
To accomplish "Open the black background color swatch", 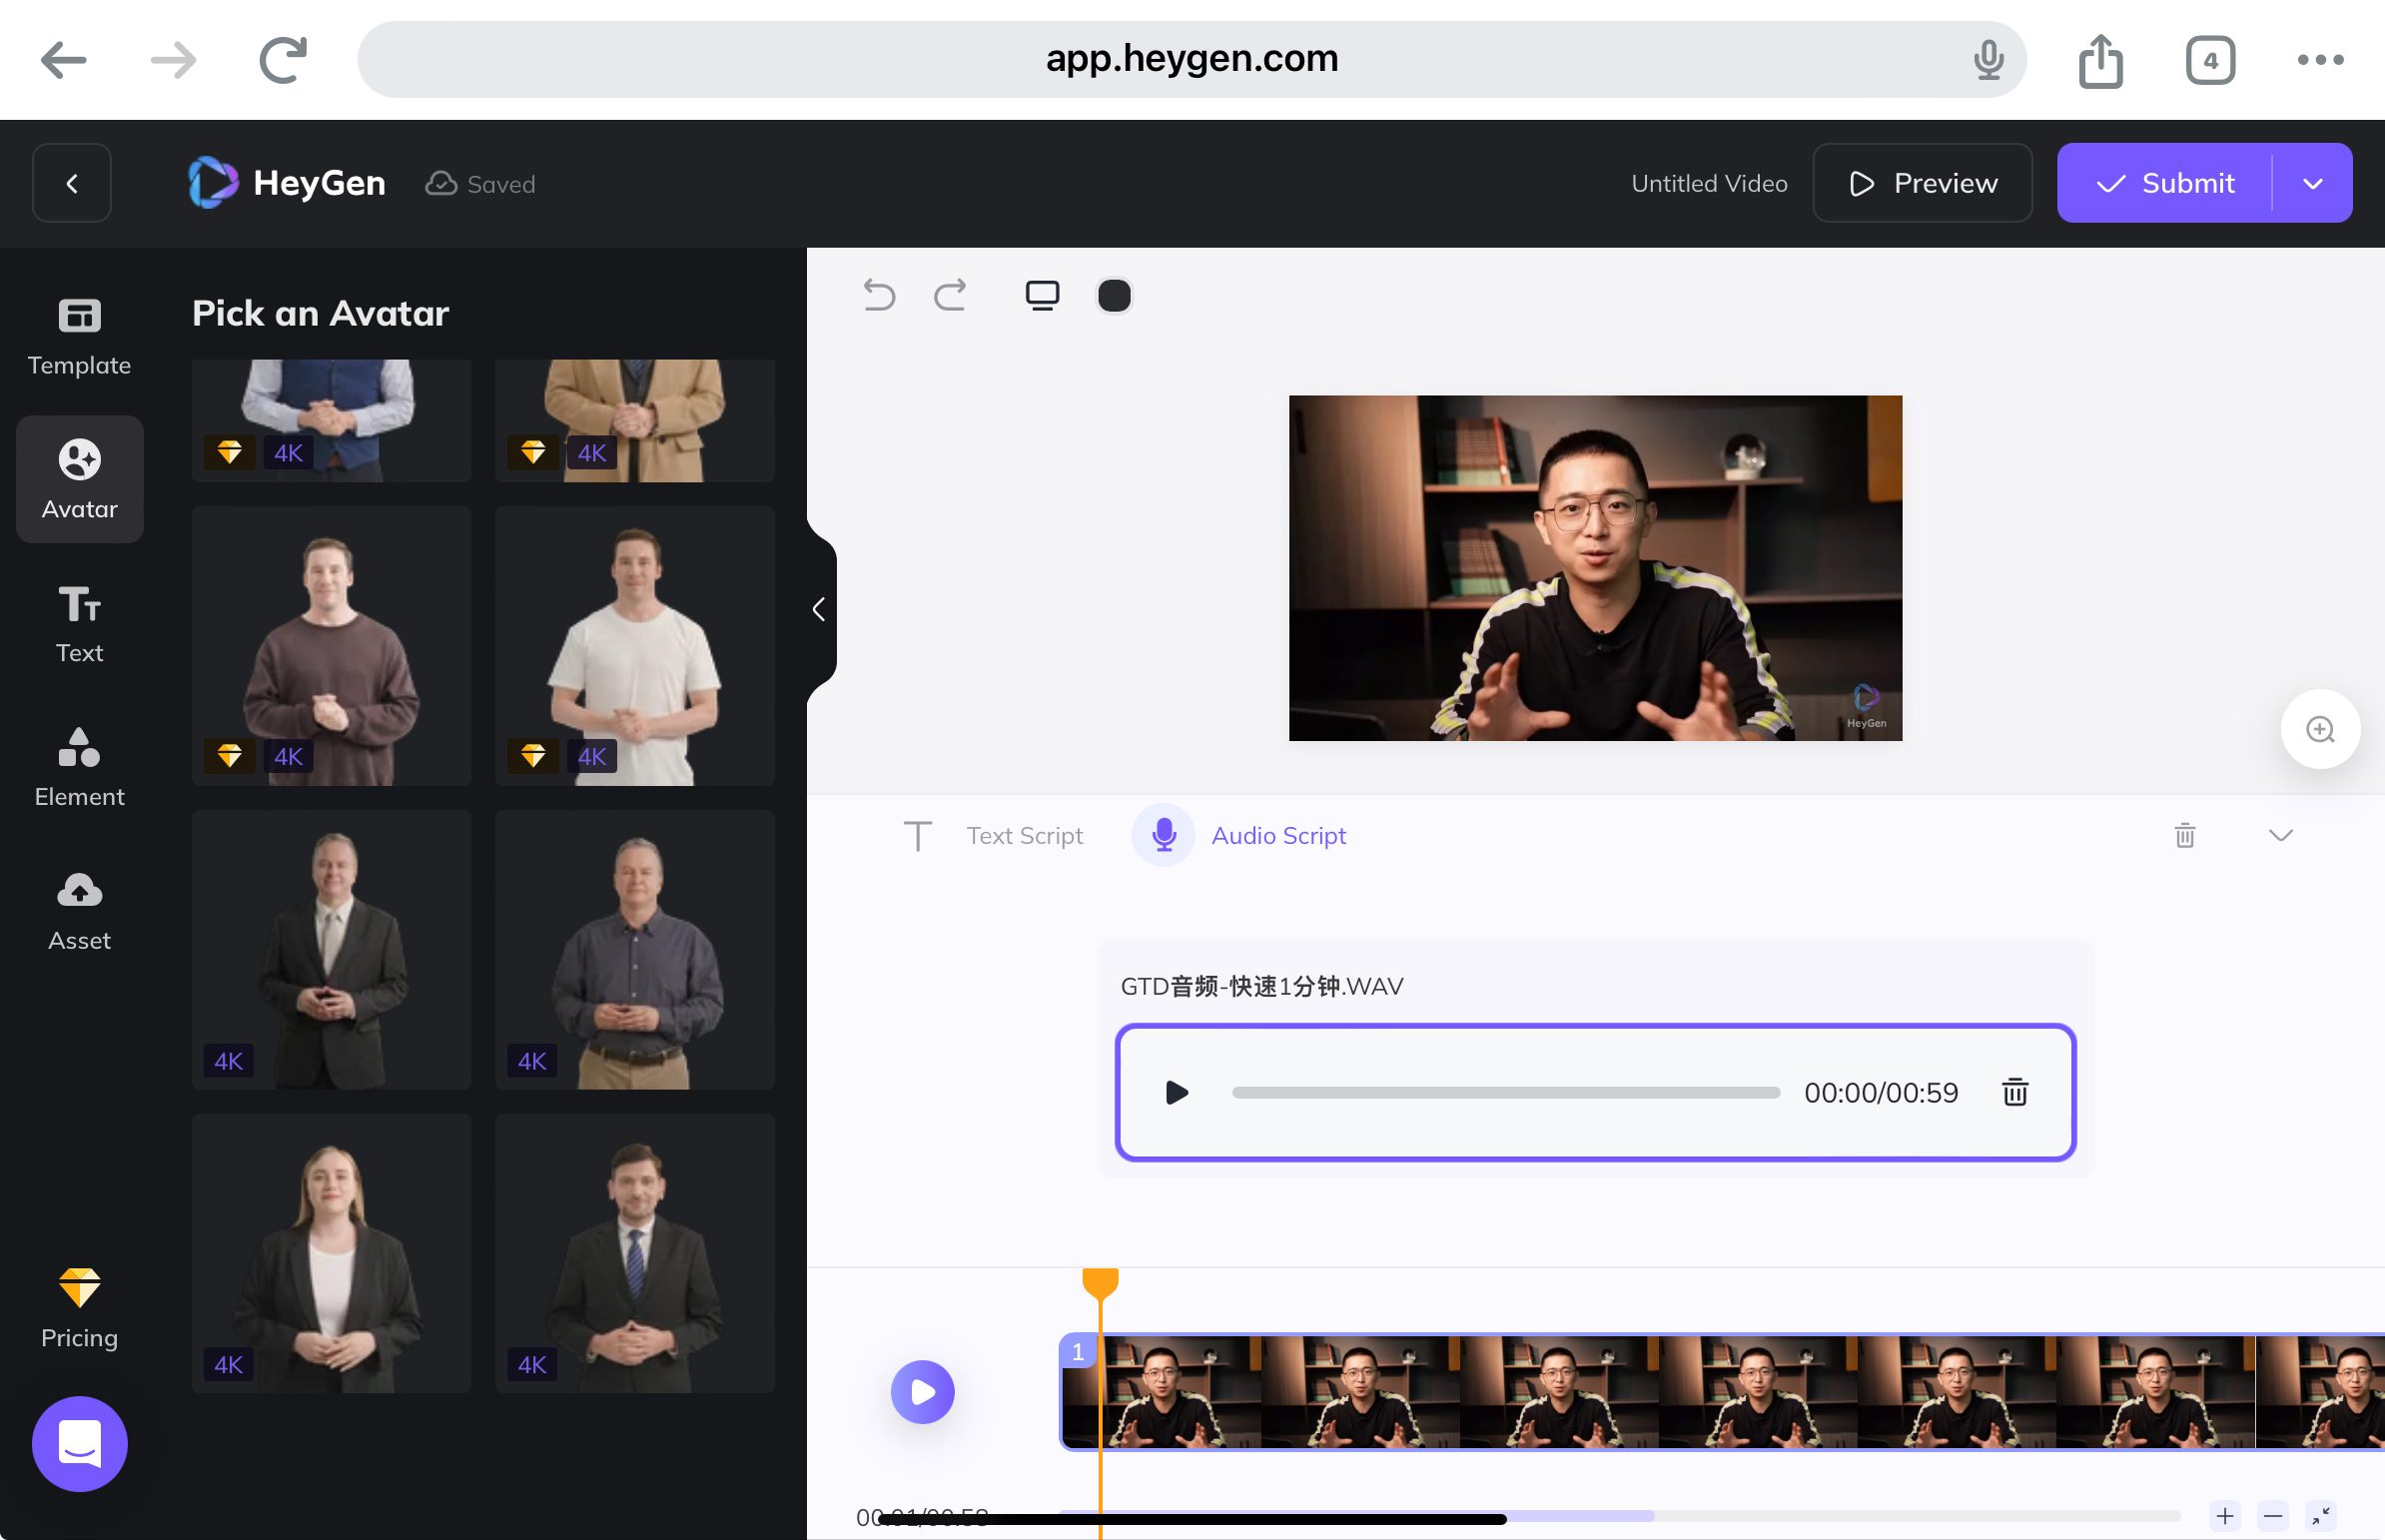I will [x=1114, y=296].
